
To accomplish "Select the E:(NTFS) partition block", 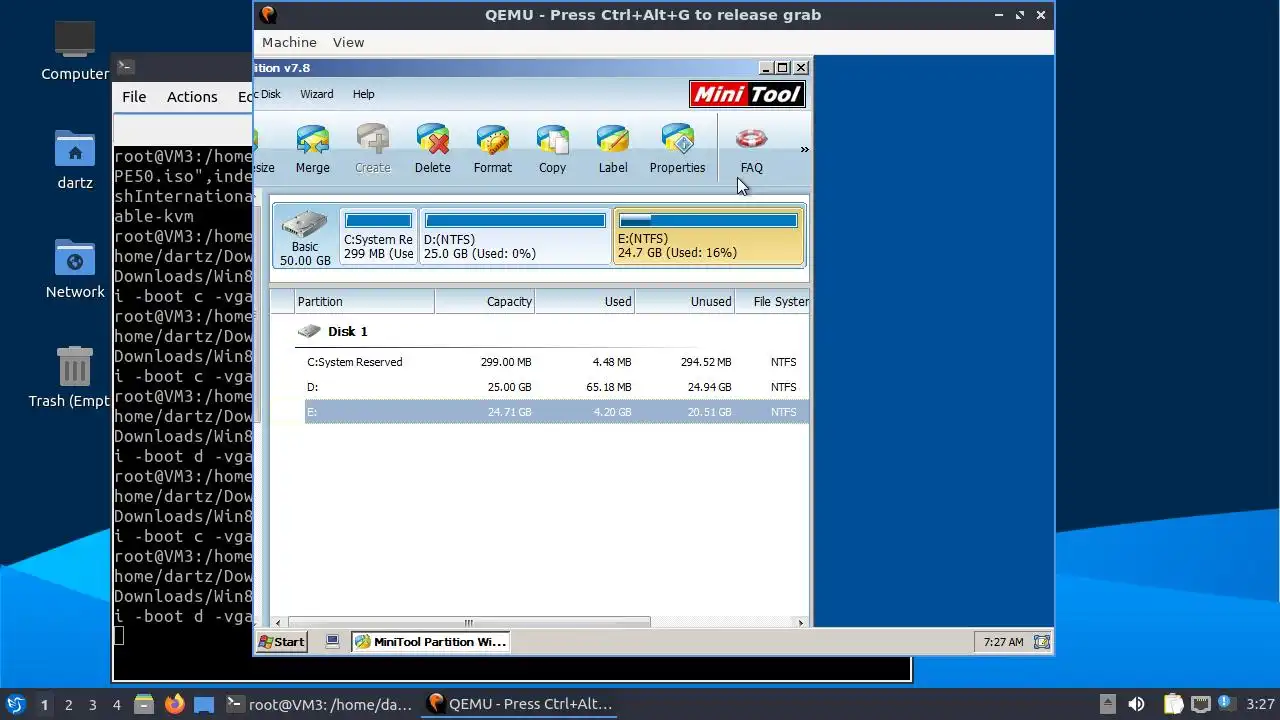I will [708, 237].
